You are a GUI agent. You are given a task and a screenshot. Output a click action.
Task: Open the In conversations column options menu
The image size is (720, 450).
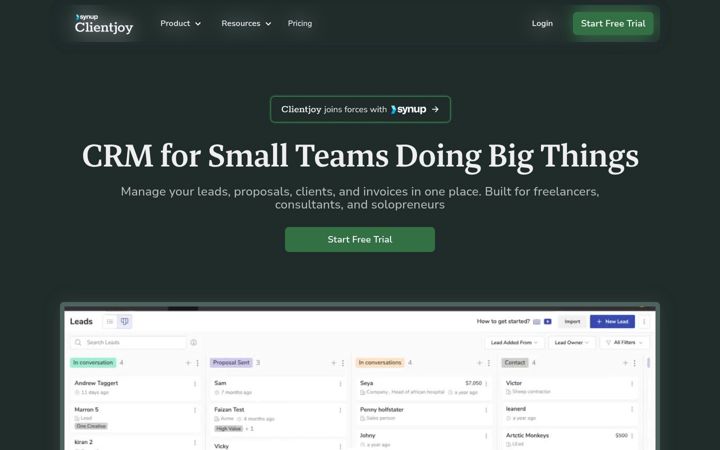tap(489, 363)
